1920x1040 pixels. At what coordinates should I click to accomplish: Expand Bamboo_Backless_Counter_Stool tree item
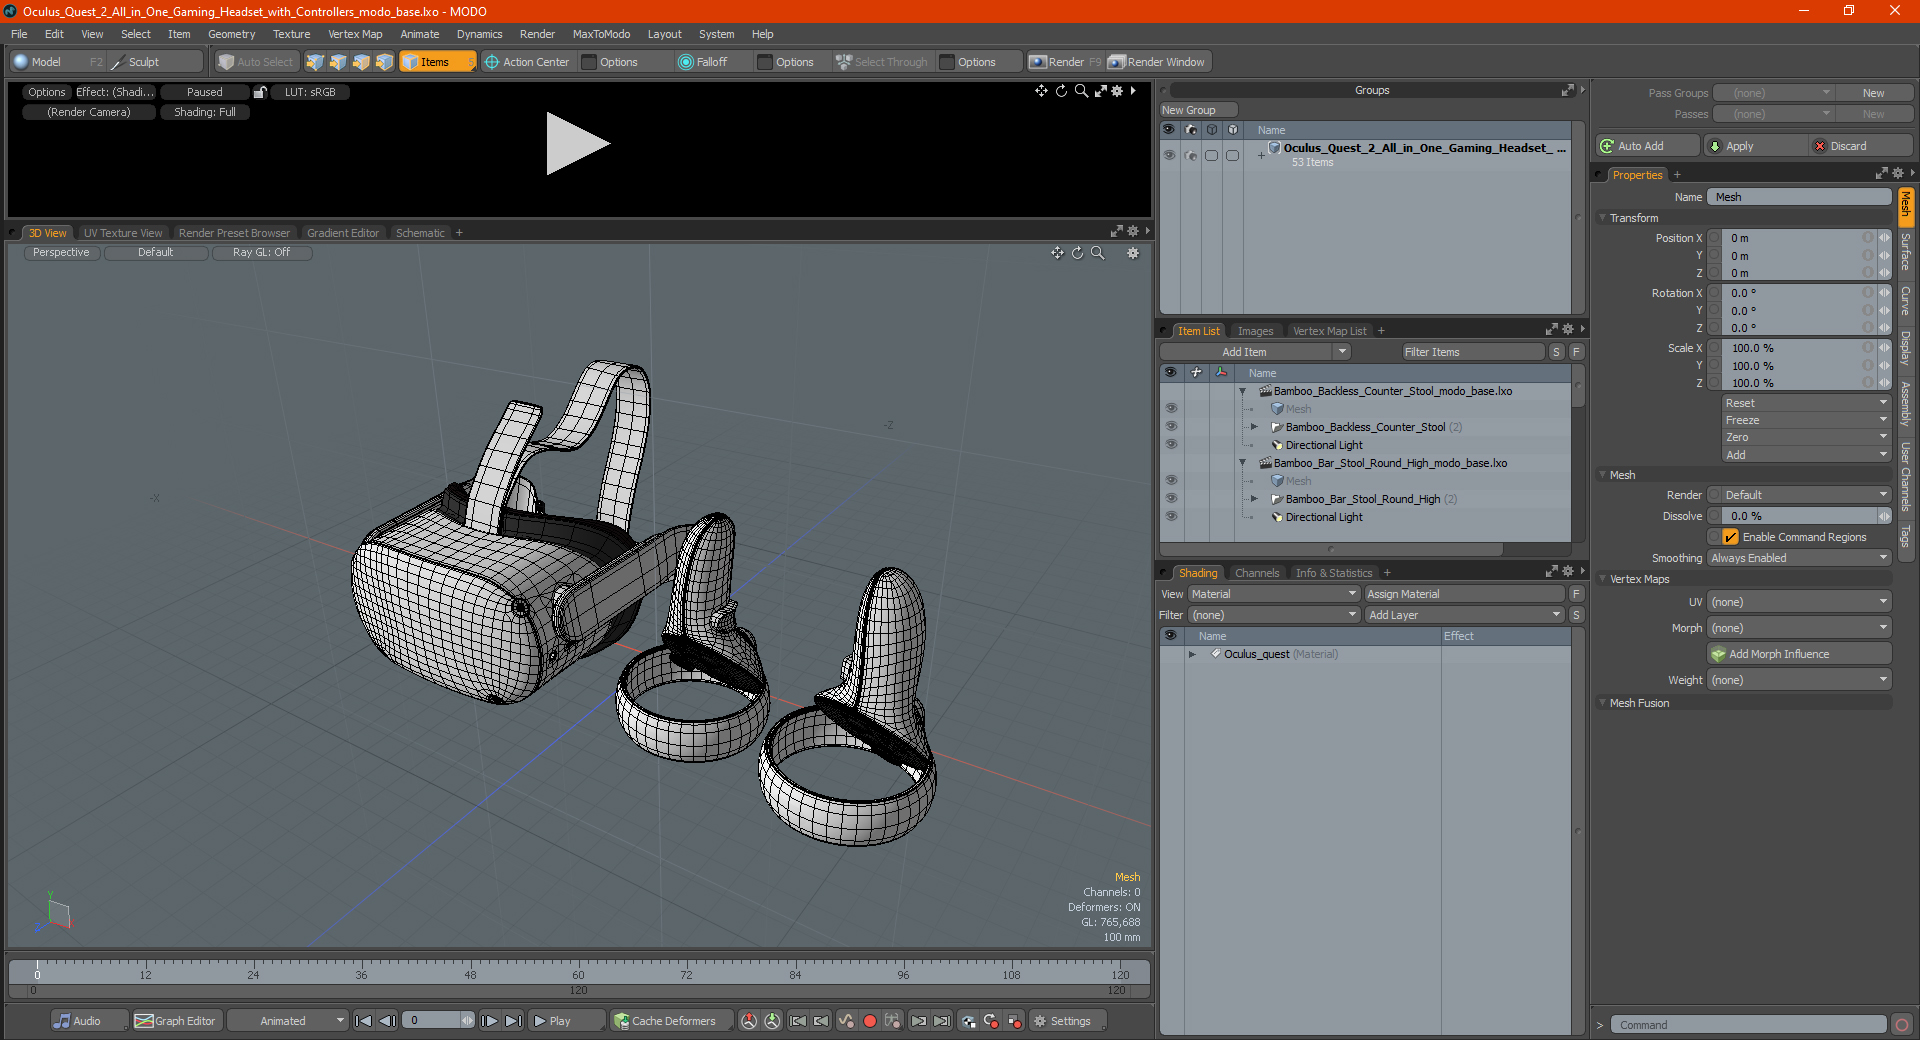tap(1254, 427)
